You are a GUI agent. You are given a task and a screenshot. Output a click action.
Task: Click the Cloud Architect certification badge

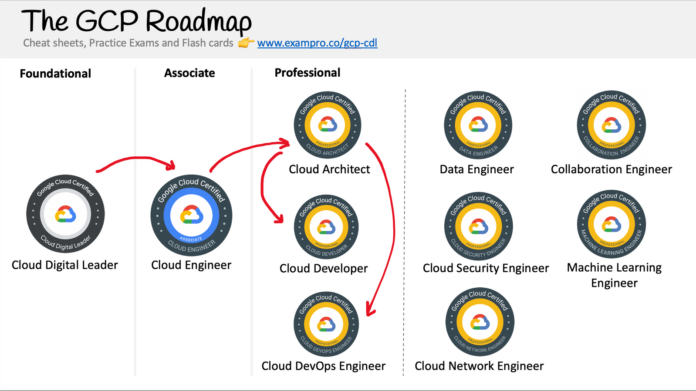point(327,125)
